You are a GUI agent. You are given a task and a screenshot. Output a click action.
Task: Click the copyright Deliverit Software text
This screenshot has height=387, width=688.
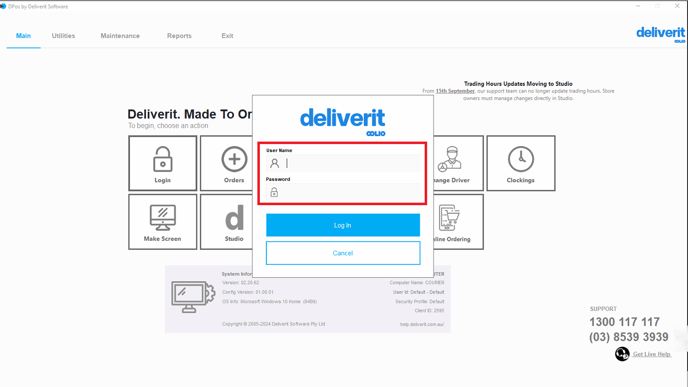click(273, 324)
